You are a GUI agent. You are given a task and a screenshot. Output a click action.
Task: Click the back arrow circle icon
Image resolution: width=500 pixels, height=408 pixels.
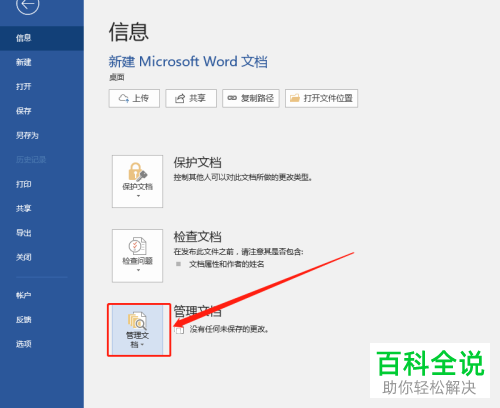(27, 5)
